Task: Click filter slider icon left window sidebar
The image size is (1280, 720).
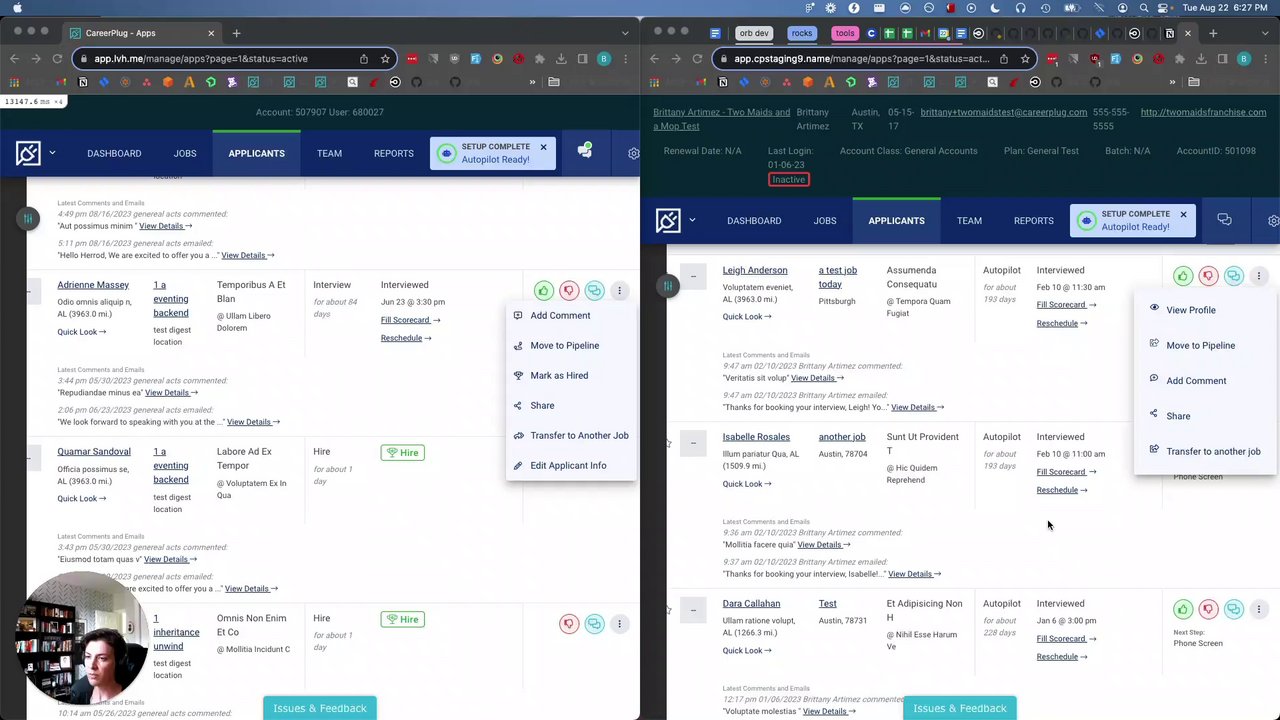Action: (28, 218)
